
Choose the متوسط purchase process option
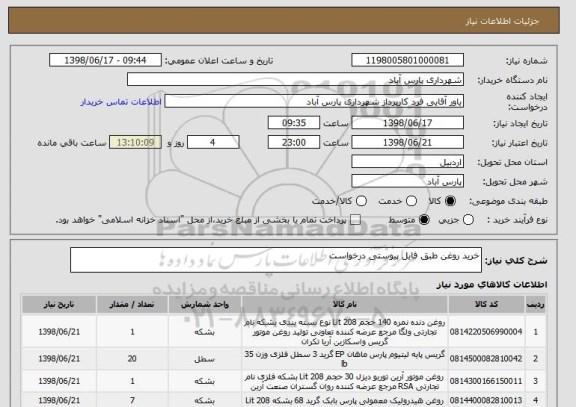coord(424,220)
